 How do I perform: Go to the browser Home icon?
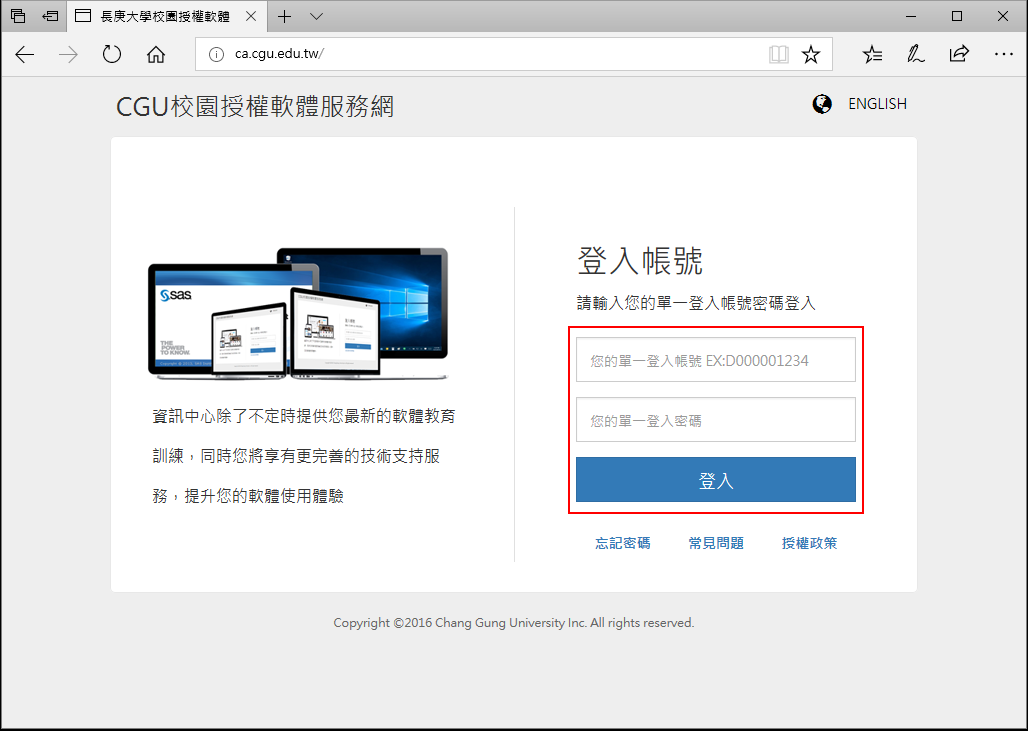point(156,55)
